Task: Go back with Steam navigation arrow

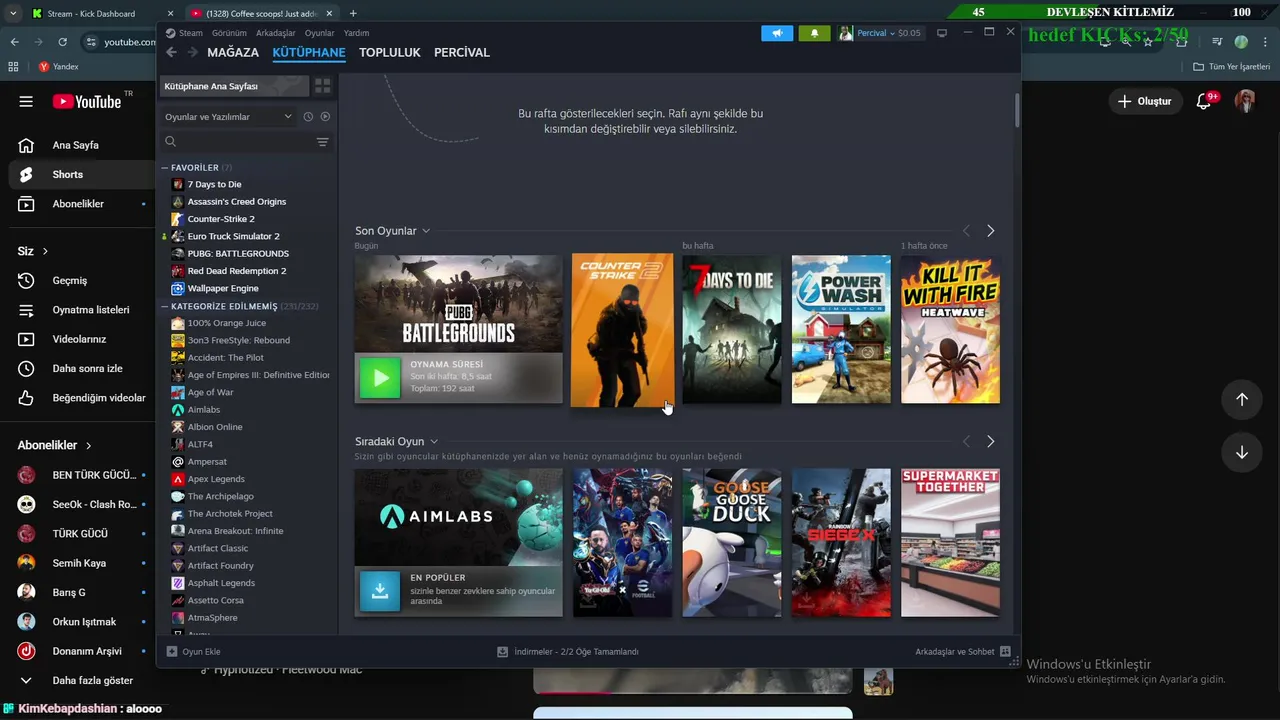Action: tap(171, 52)
